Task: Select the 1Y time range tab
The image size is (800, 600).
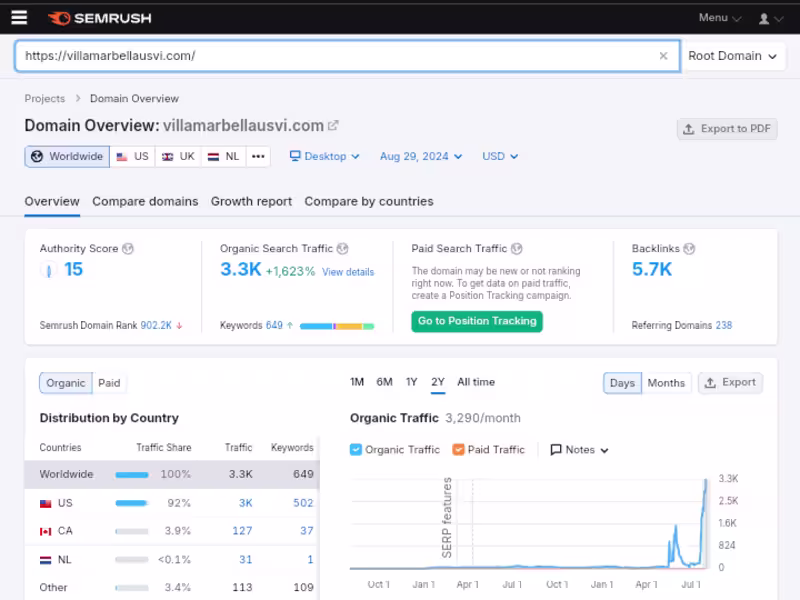Action: [x=412, y=382]
